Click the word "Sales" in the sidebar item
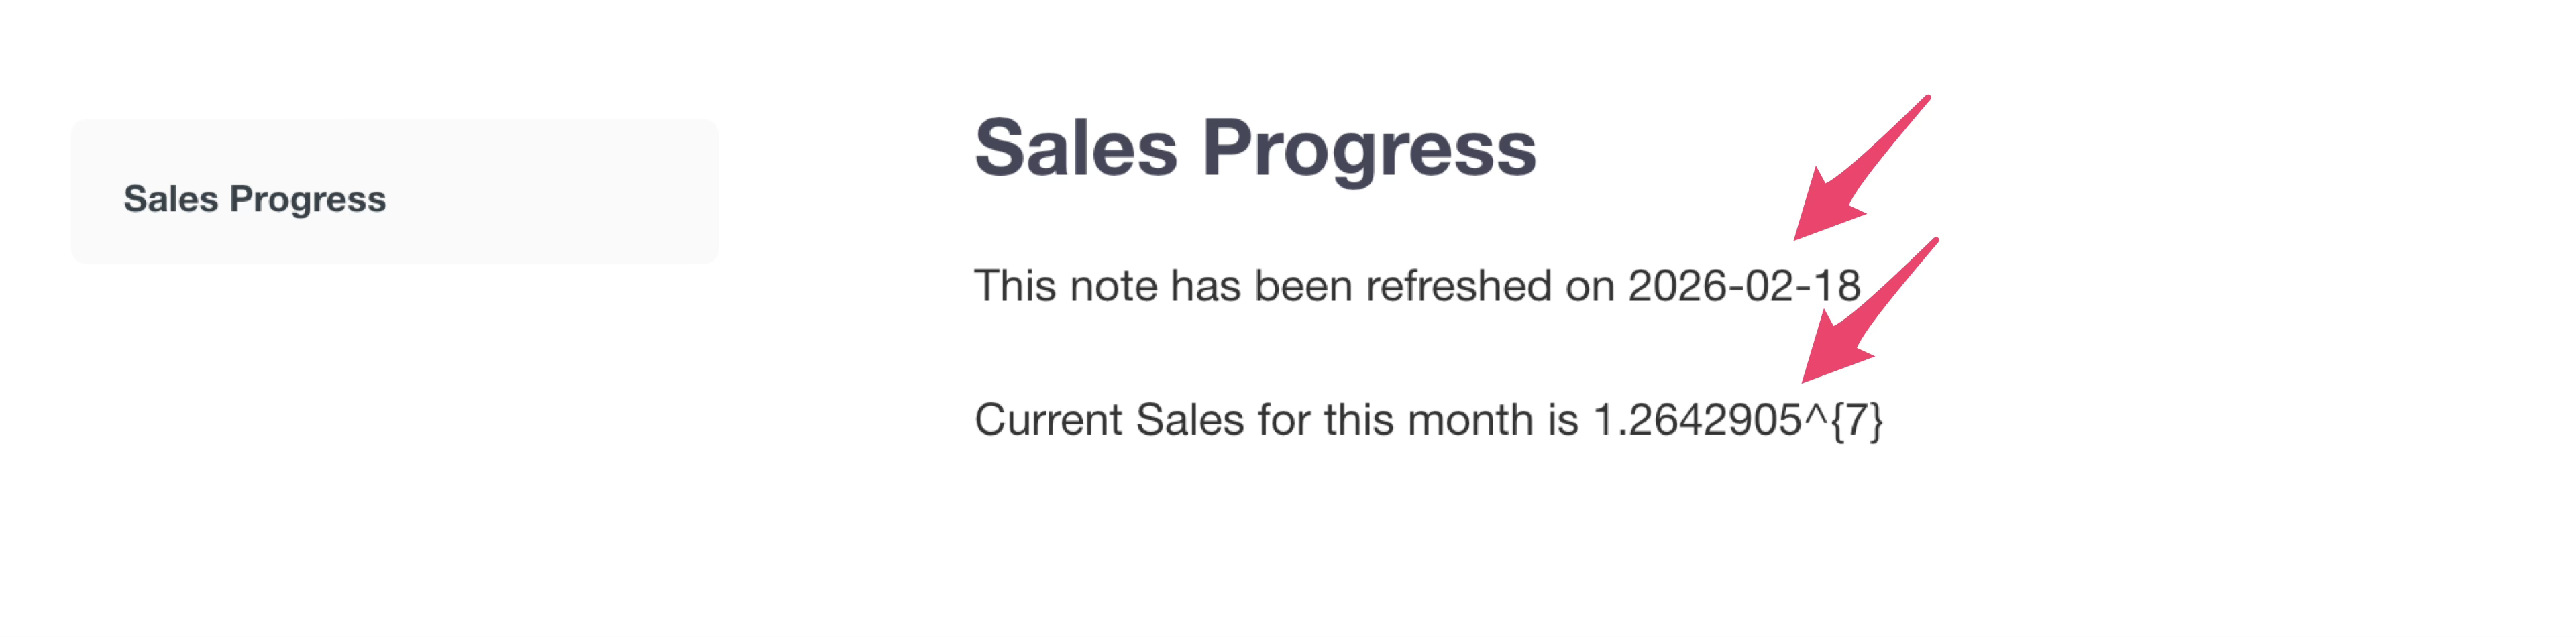This screenshot has width=2576, height=637. click(170, 199)
